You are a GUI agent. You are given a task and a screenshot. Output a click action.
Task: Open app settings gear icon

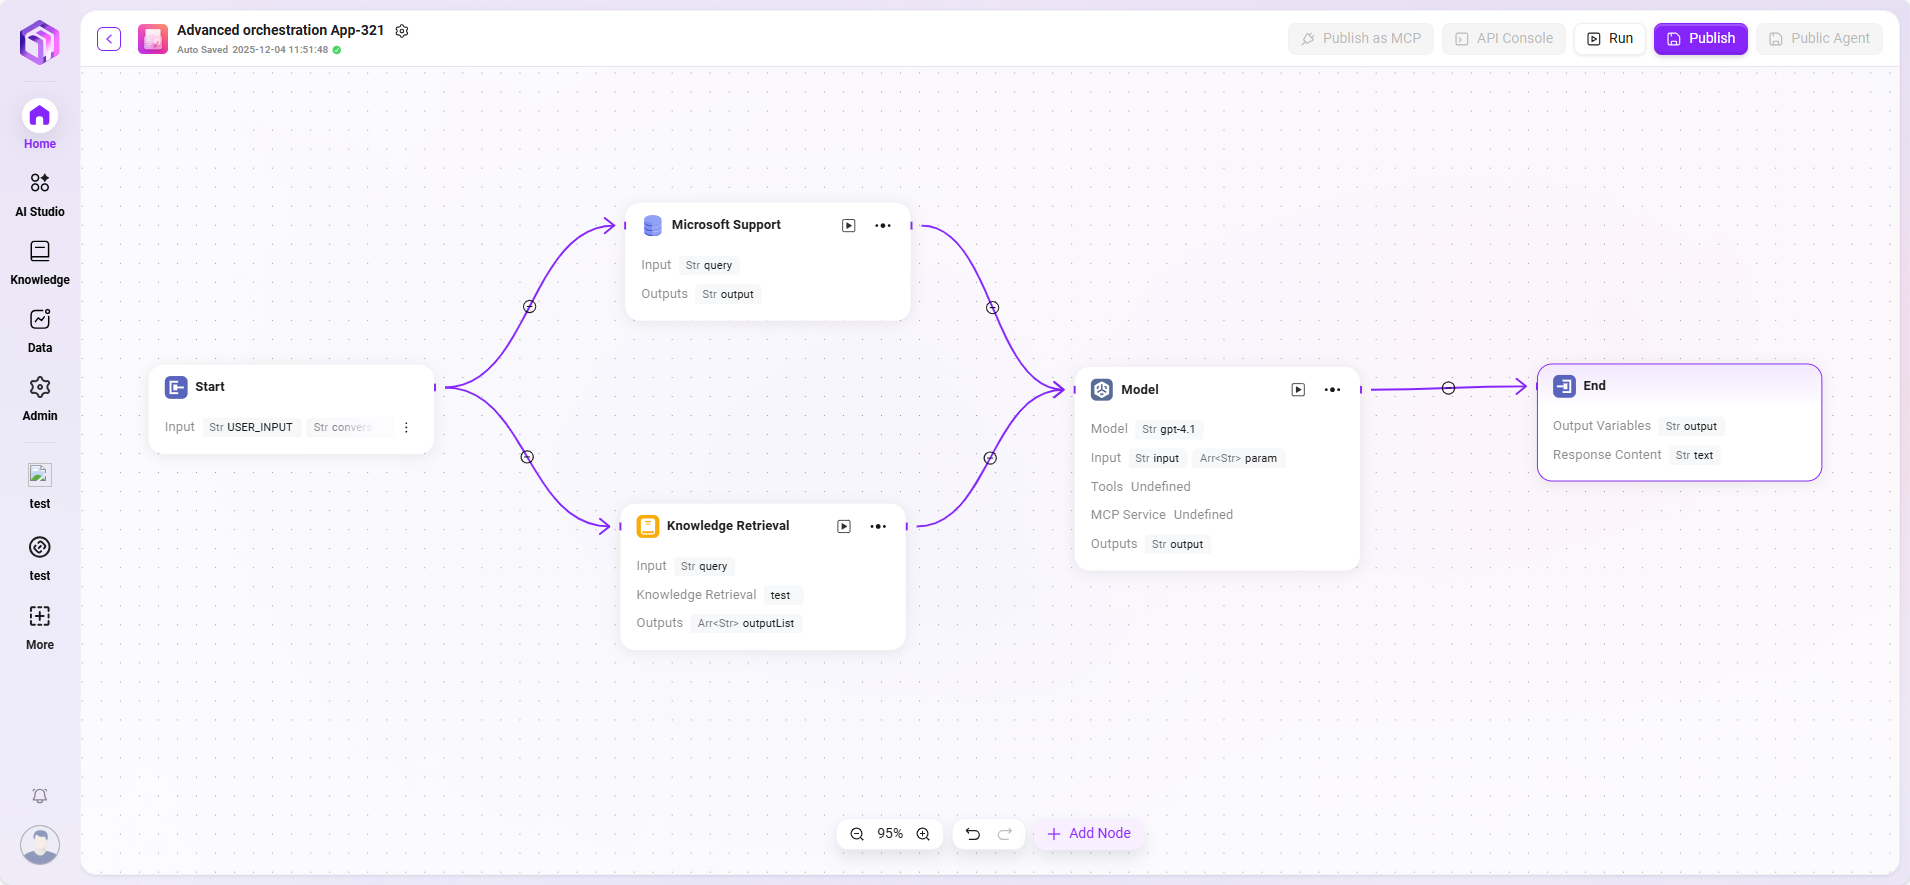tap(402, 31)
